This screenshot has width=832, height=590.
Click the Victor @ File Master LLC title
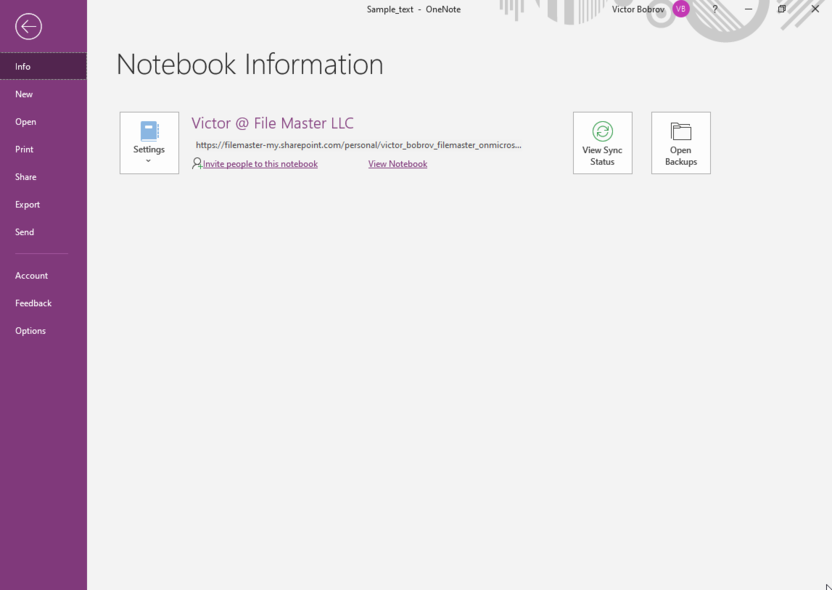[x=272, y=123]
